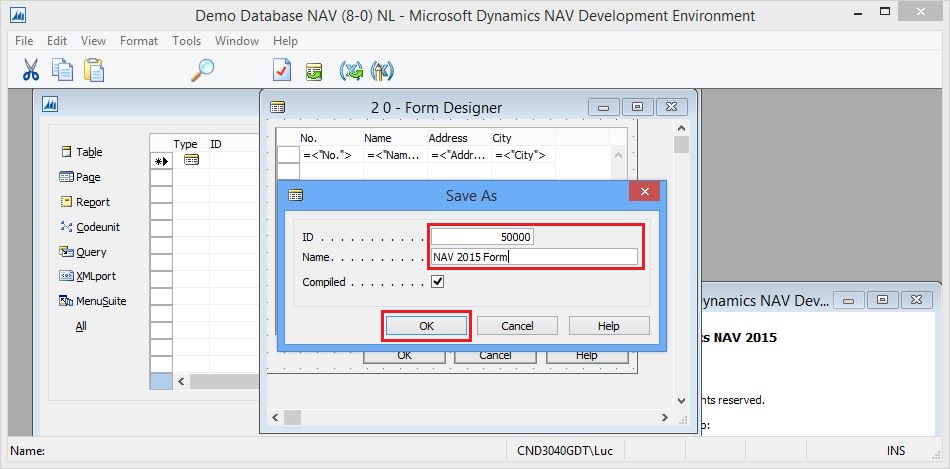The image size is (950, 469).
Task: Select XMLport in Object Designer
Action: tap(87, 276)
